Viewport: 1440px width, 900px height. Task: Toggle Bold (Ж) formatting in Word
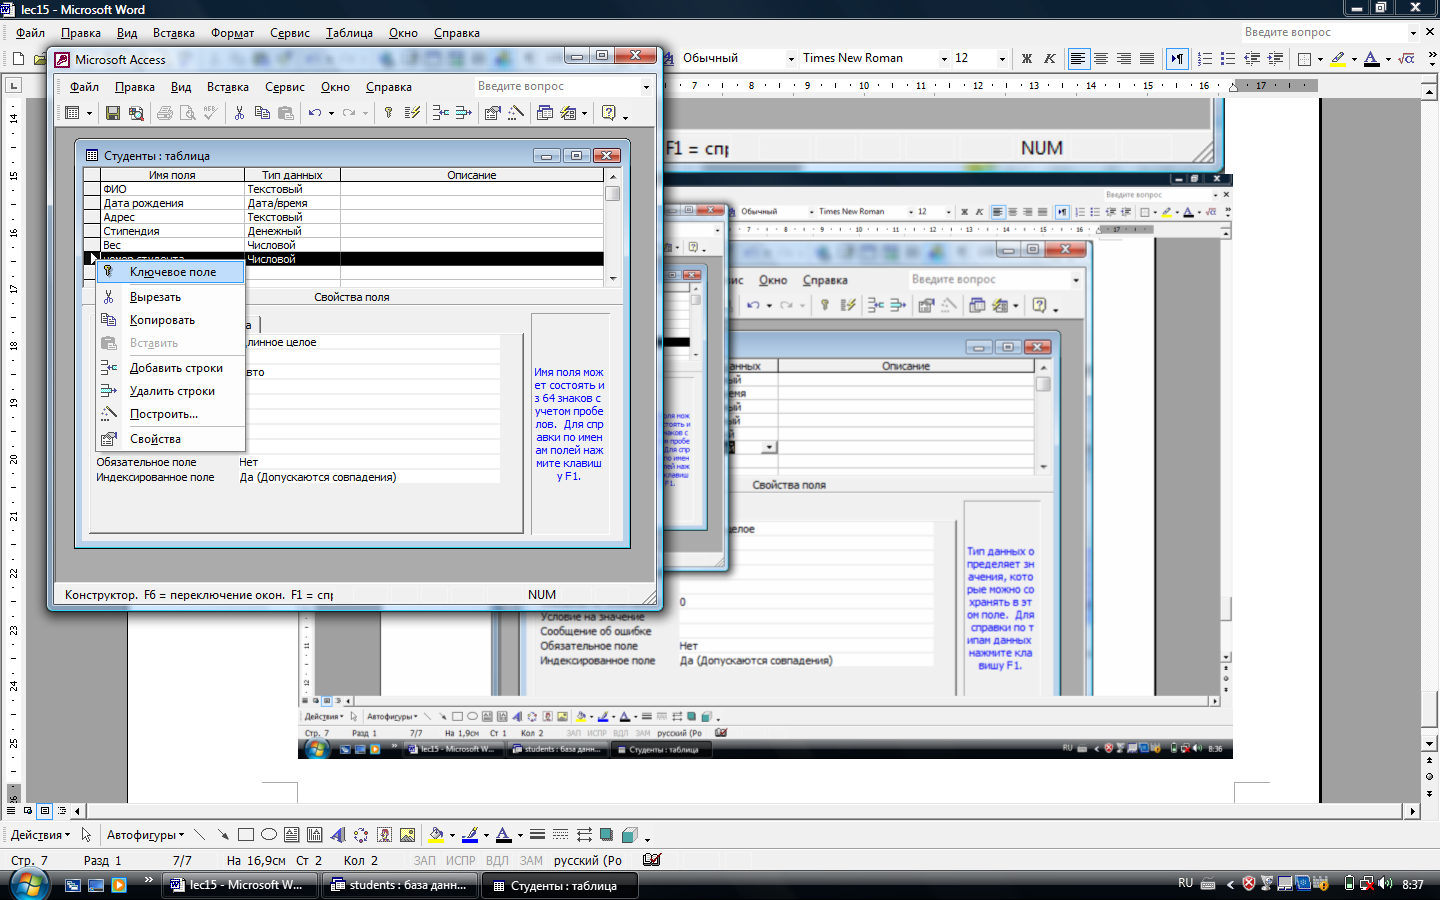point(1026,59)
